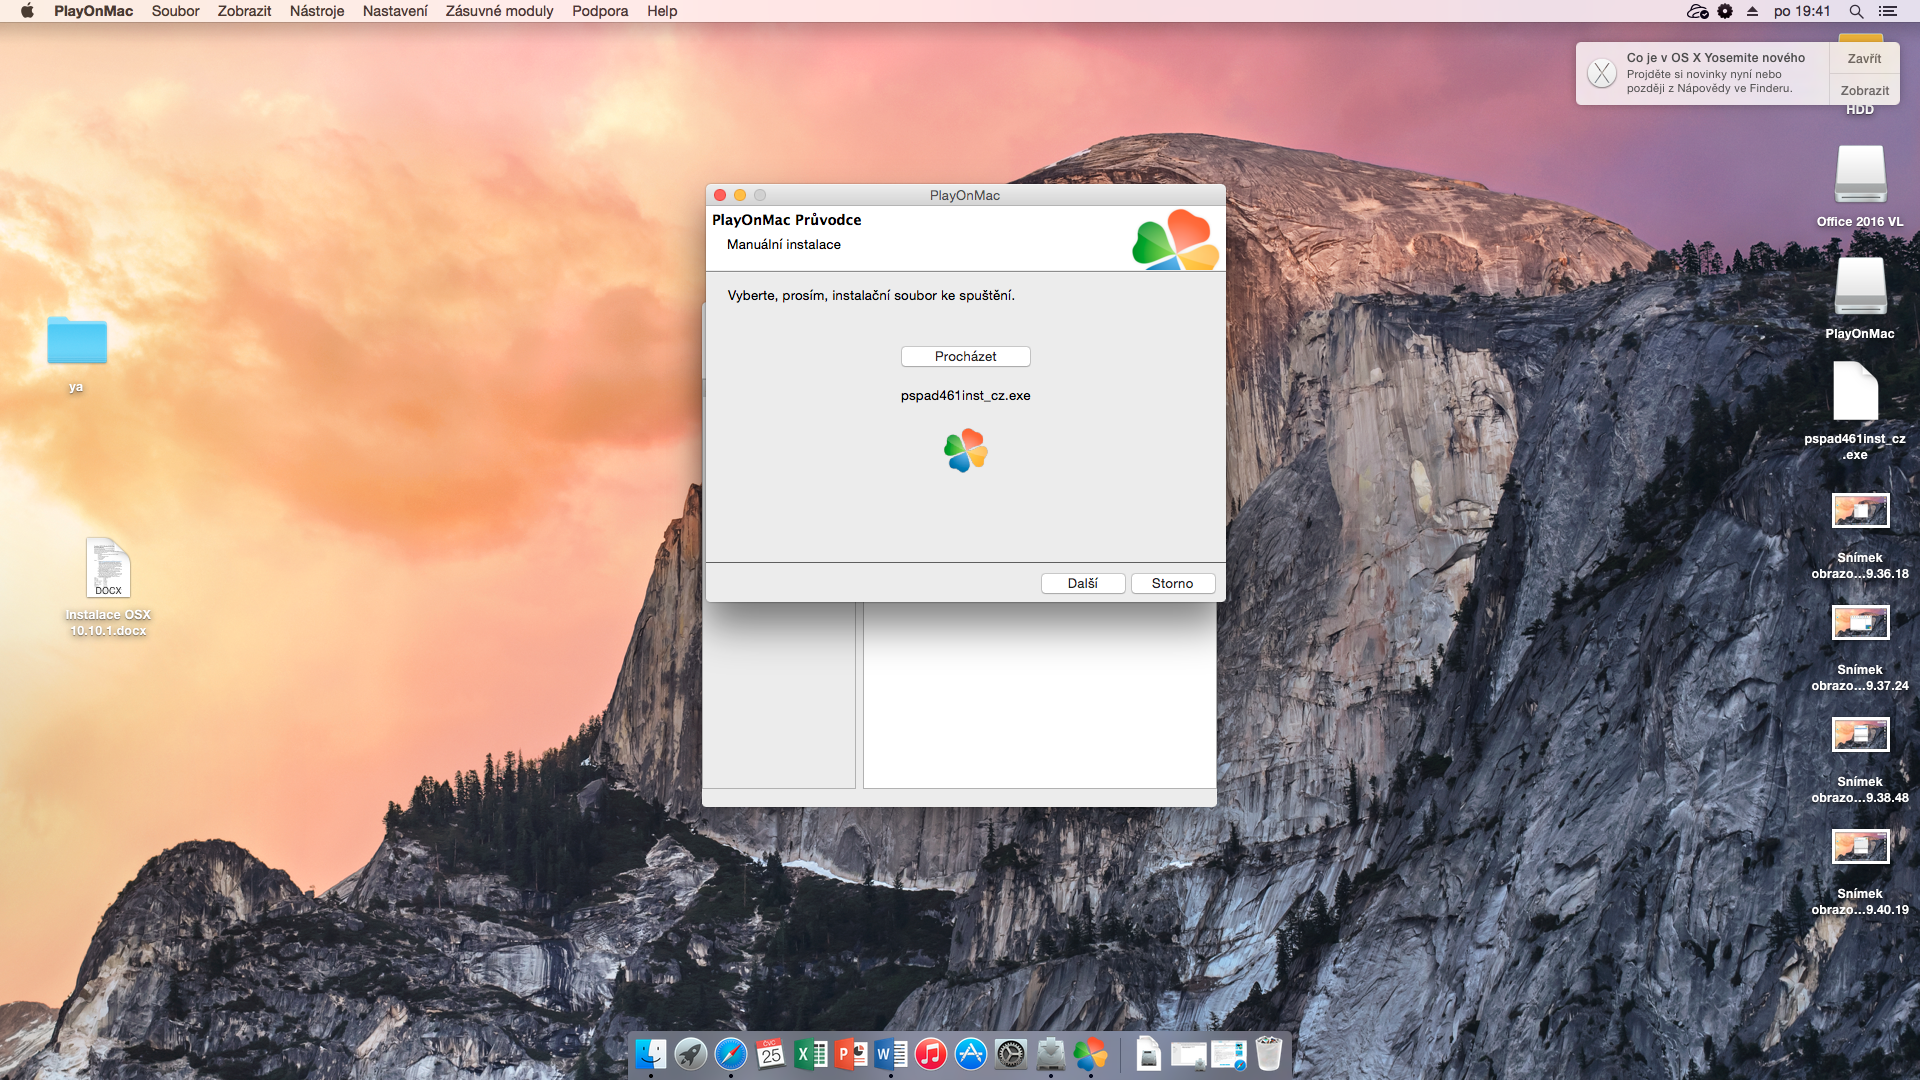Open System Preferences from the Dock

[x=1015, y=1055]
